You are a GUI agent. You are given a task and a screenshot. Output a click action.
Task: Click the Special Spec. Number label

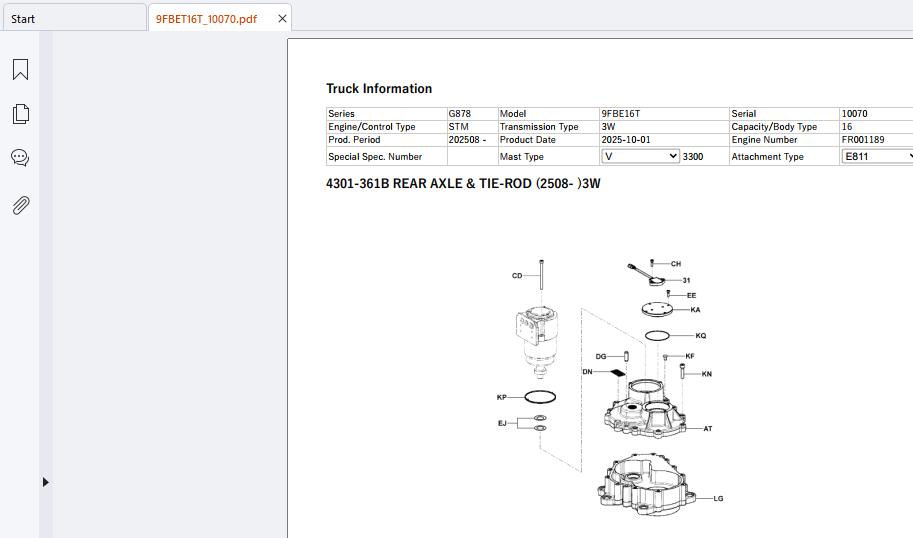pyautogui.click(x=375, y=157)
